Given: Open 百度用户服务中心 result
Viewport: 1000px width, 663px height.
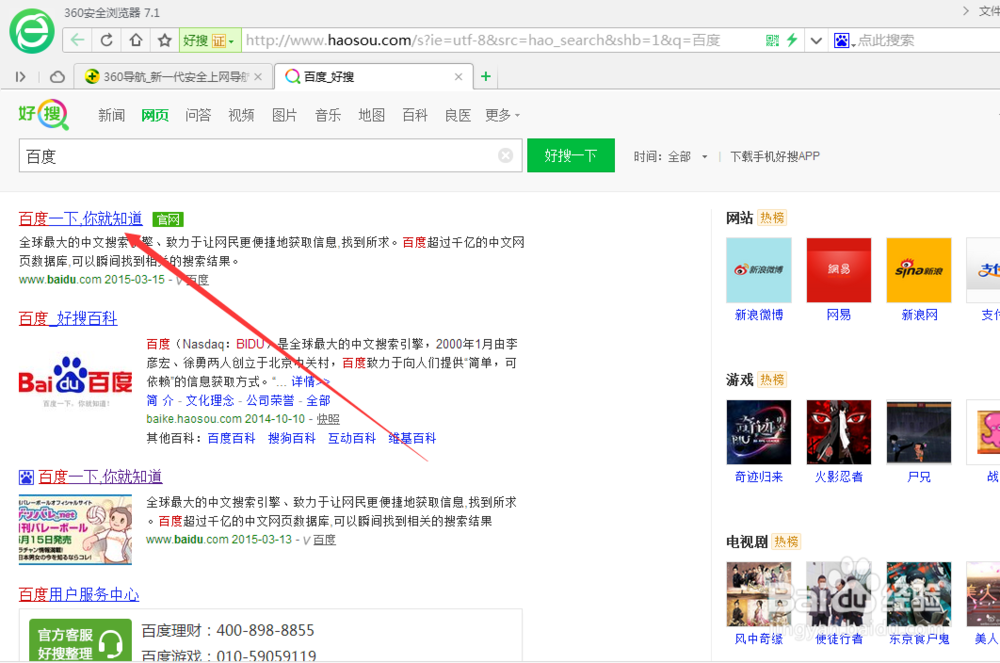Looking at the screenshot, I should 79,595.
